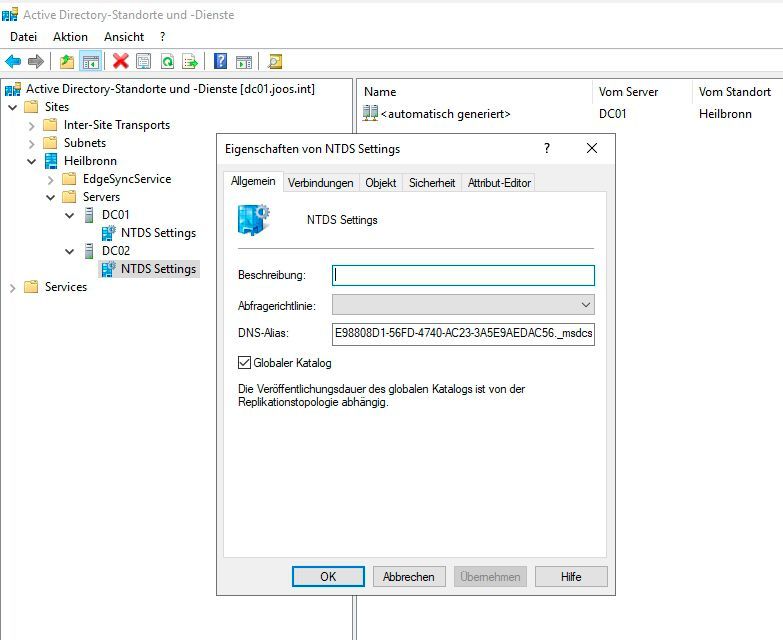Click the NTDS Settings icon in dialog
The height and width of the screenshot is (640, 783).
click(254, 220)
